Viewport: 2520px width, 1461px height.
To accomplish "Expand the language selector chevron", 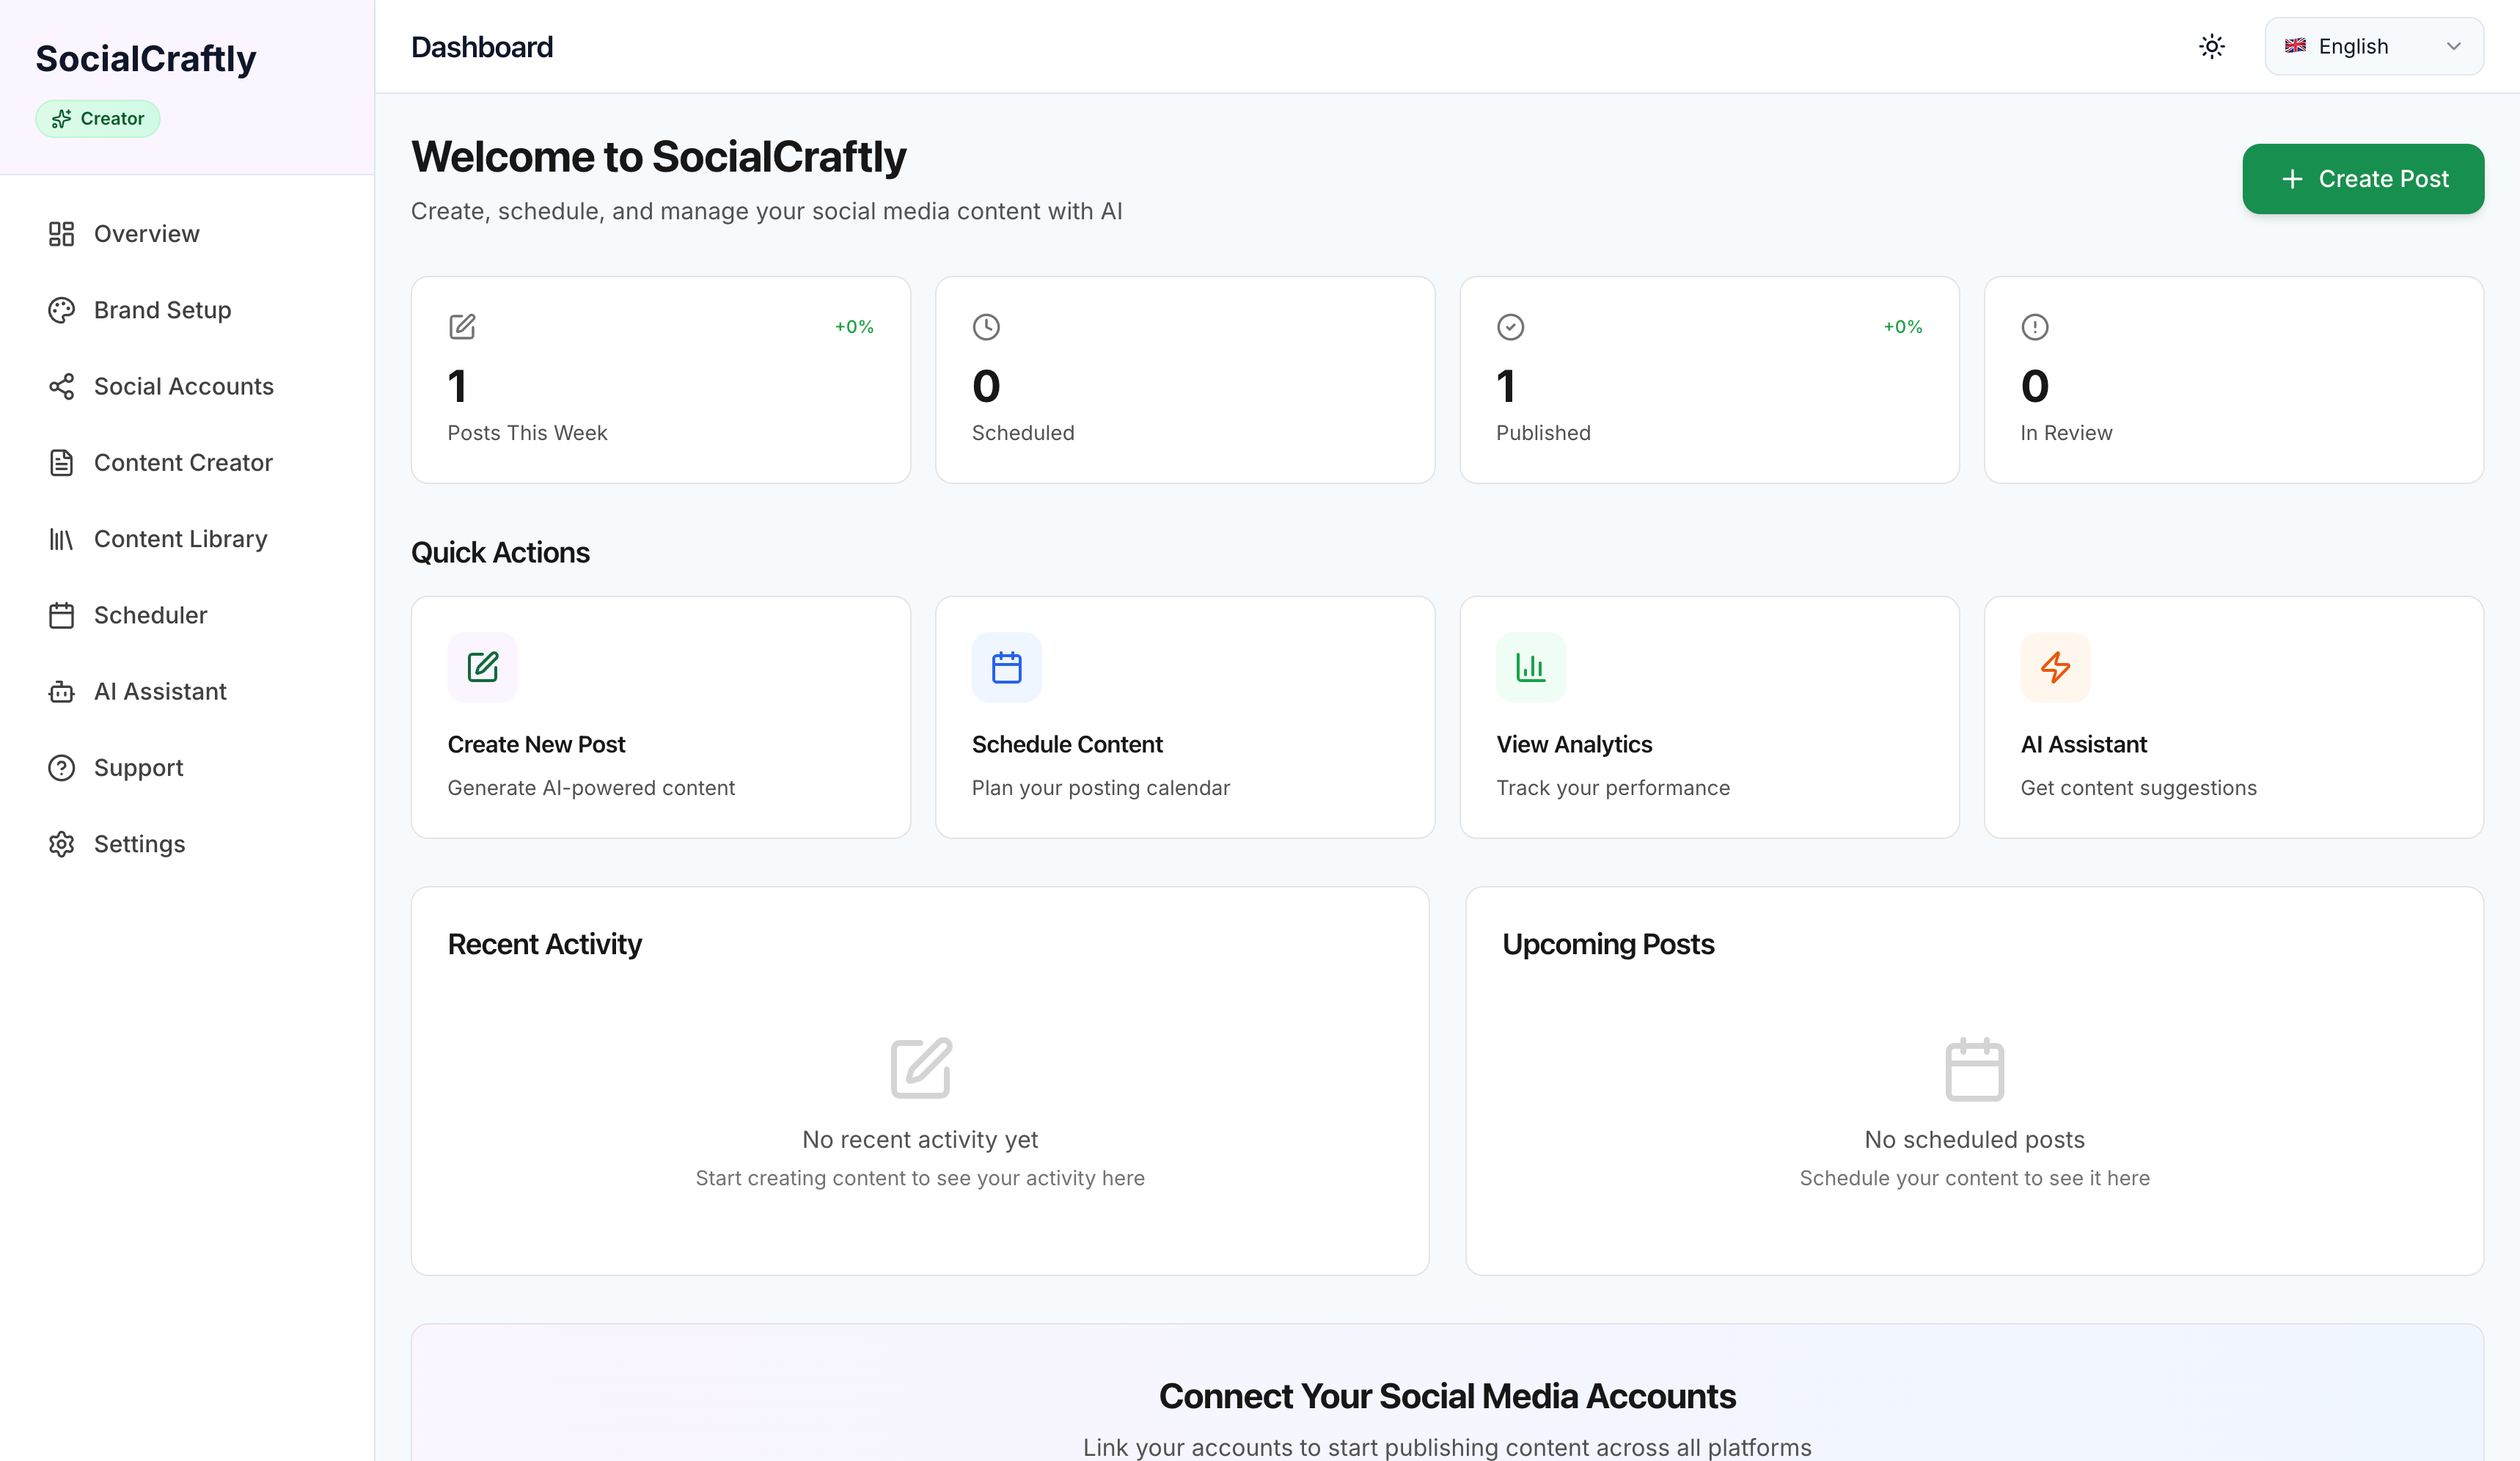I will [2453, 46].
